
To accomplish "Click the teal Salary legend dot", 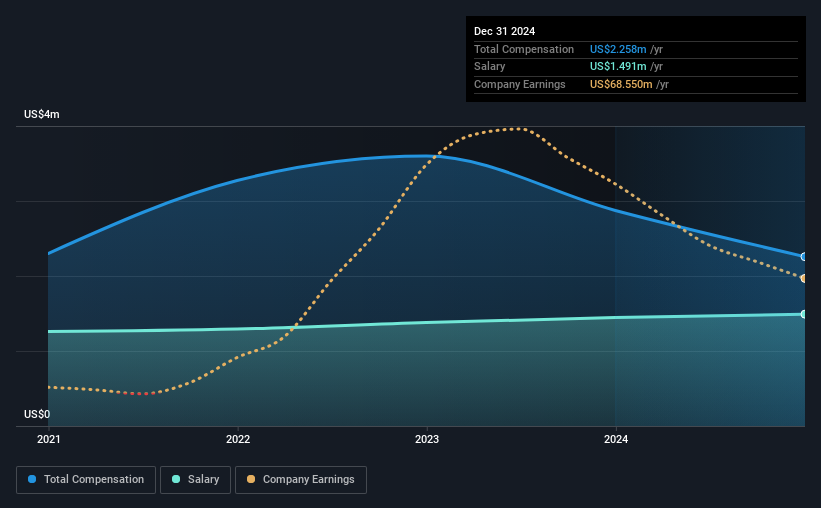I will pyautogui.click(x=176, y=479).
